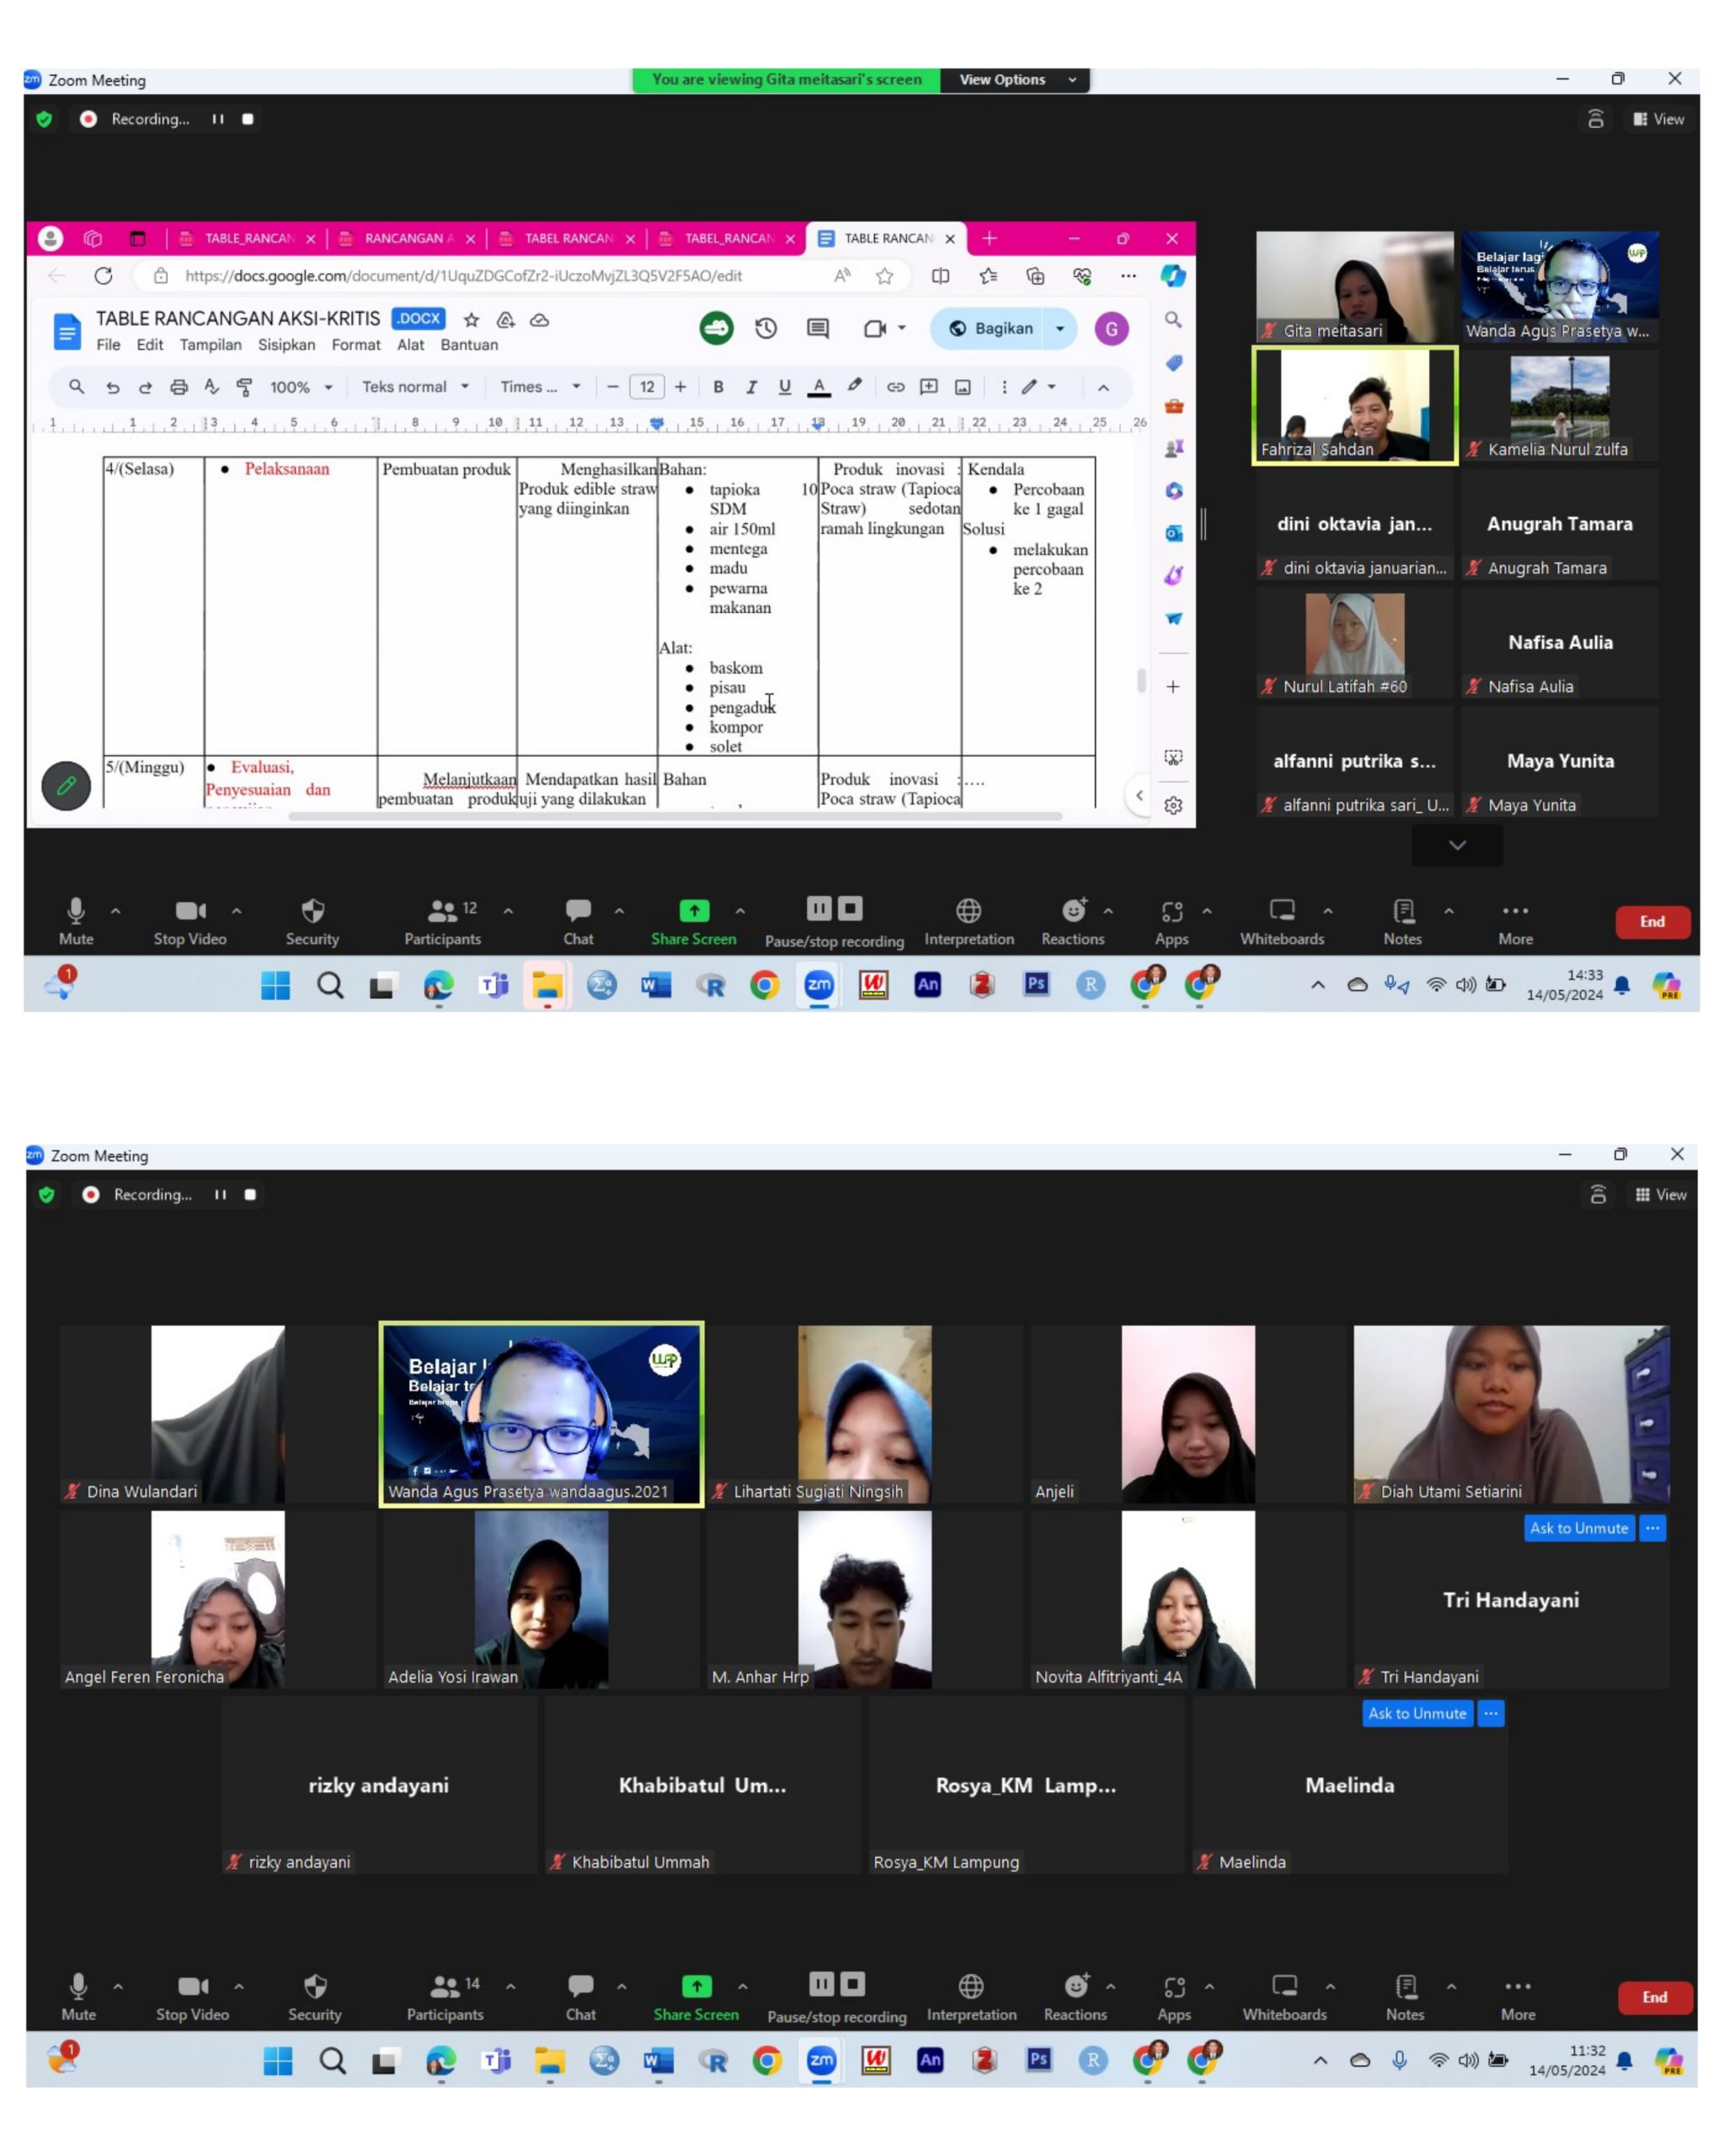Screen dimensions: 1724x2156
Task: Click the font size field showing 12
Action: 647,387
